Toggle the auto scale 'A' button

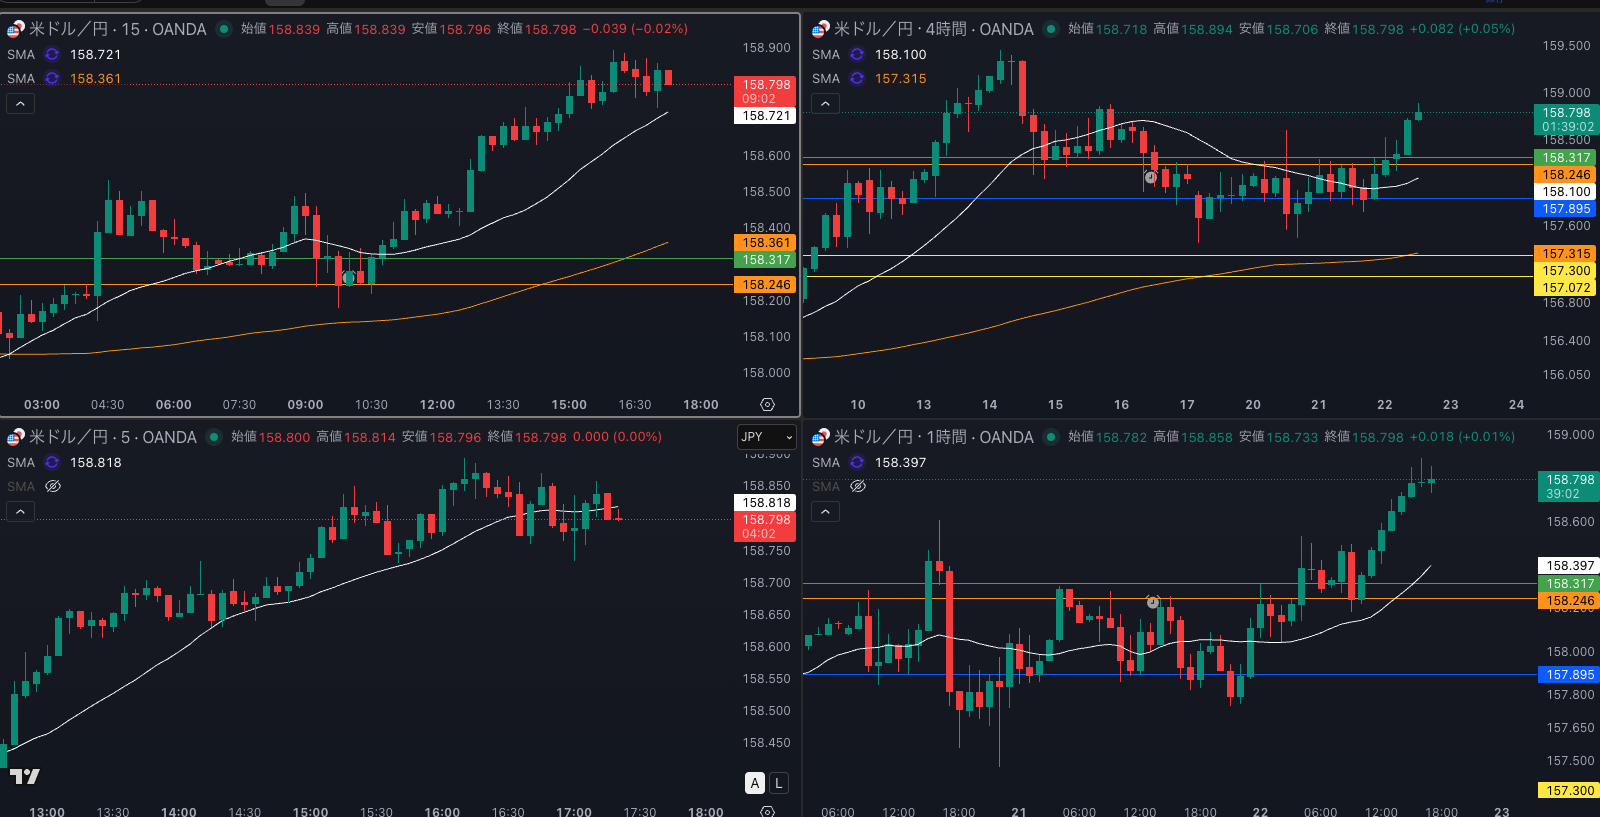click(x=755, y=783)
